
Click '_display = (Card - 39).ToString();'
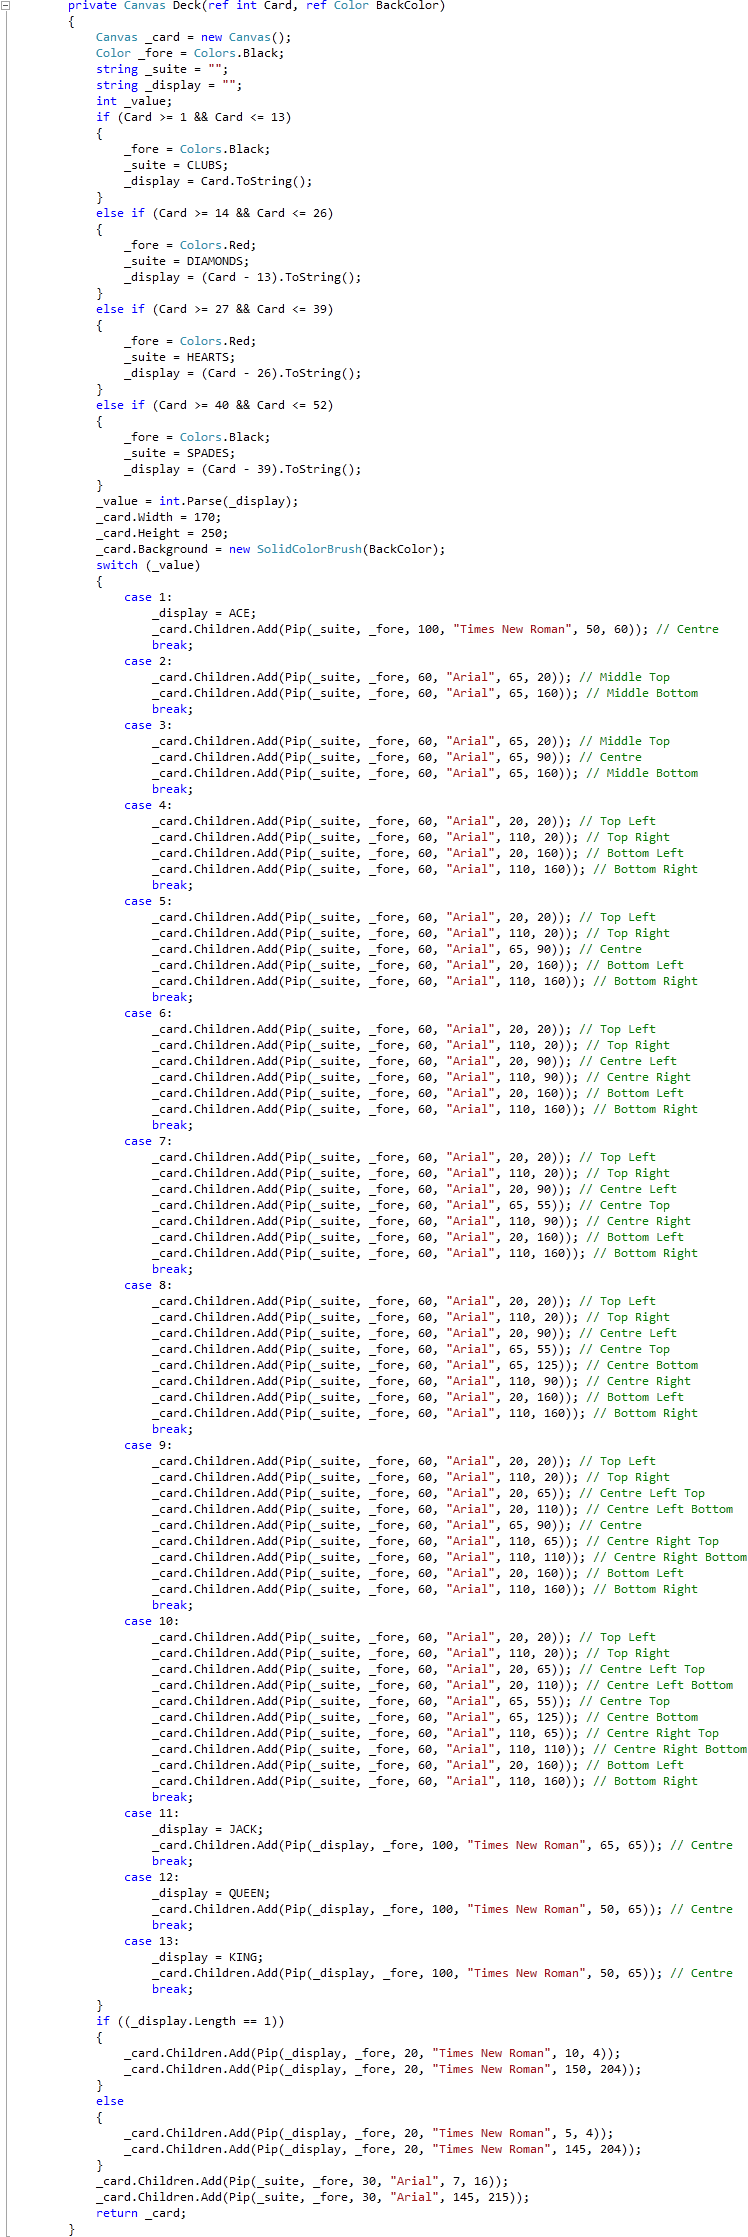243,469
